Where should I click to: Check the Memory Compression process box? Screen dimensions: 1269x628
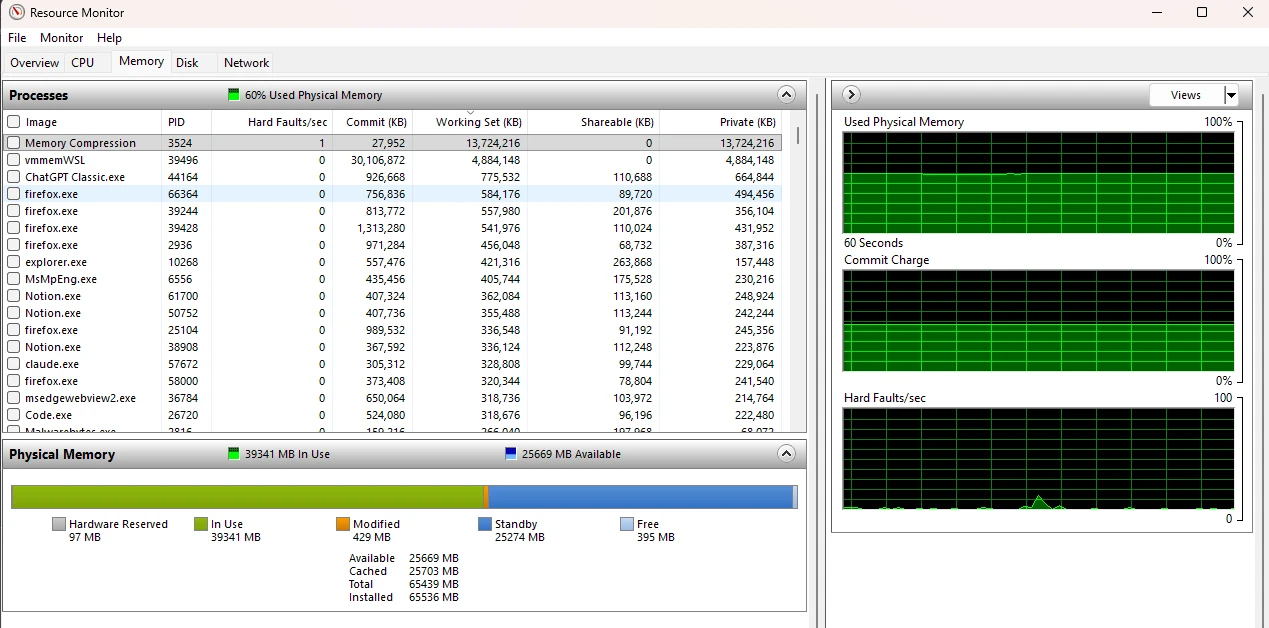14,143
